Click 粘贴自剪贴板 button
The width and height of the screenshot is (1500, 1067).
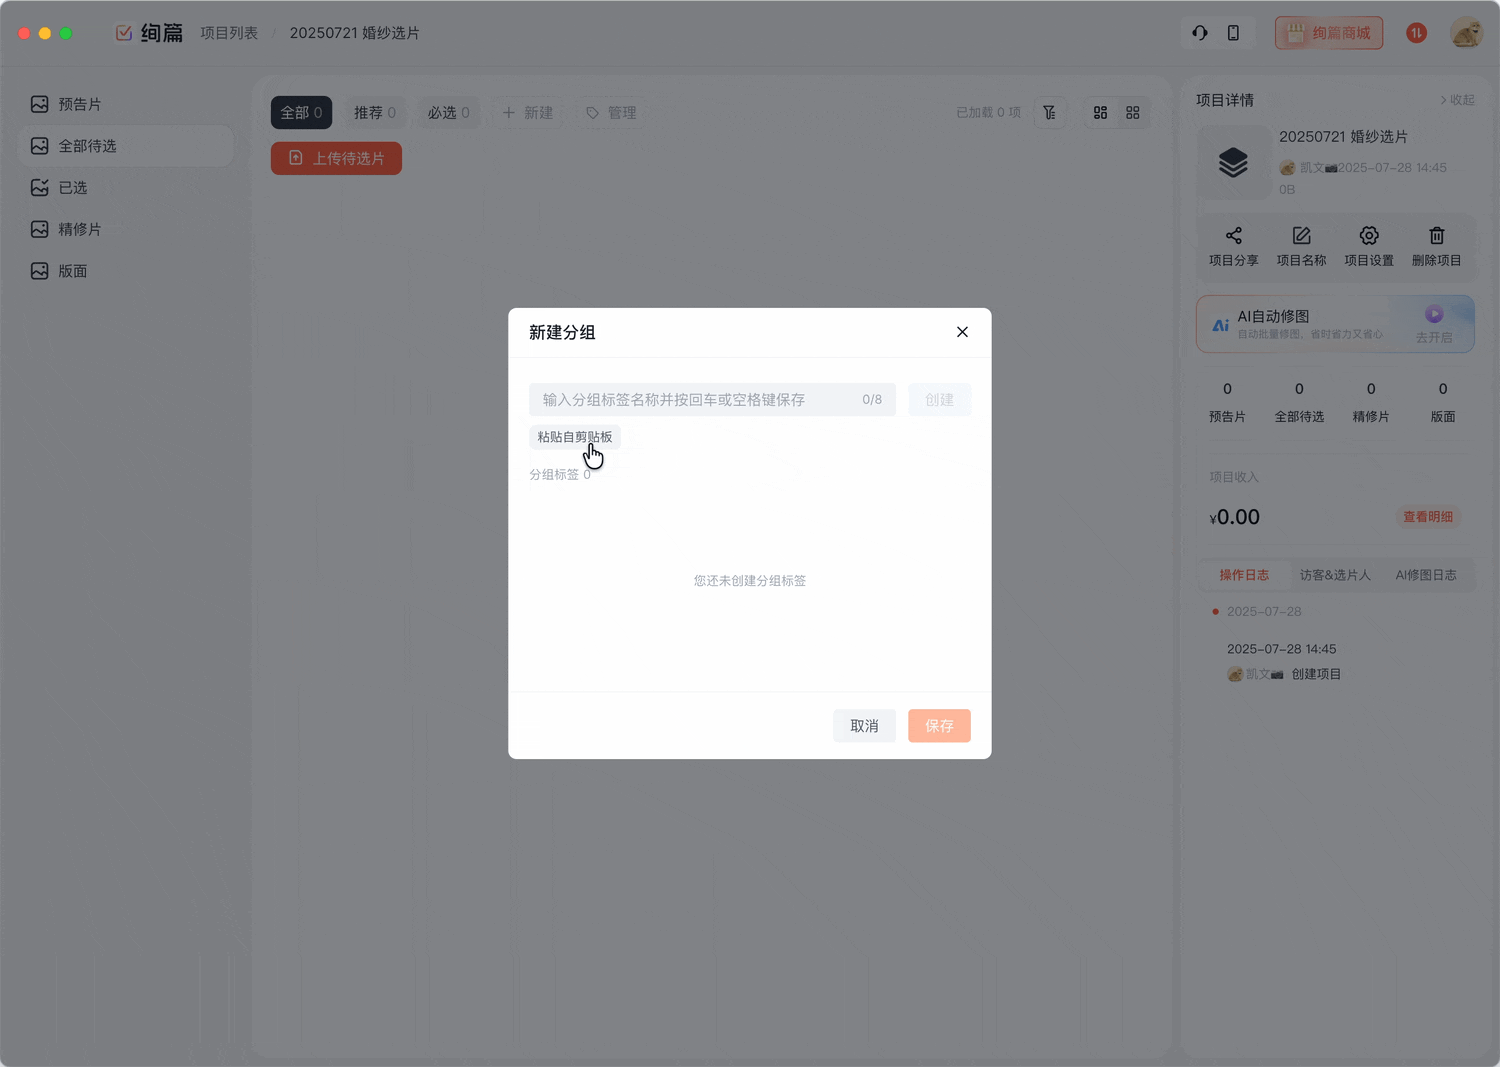click(x=575, y=437)
